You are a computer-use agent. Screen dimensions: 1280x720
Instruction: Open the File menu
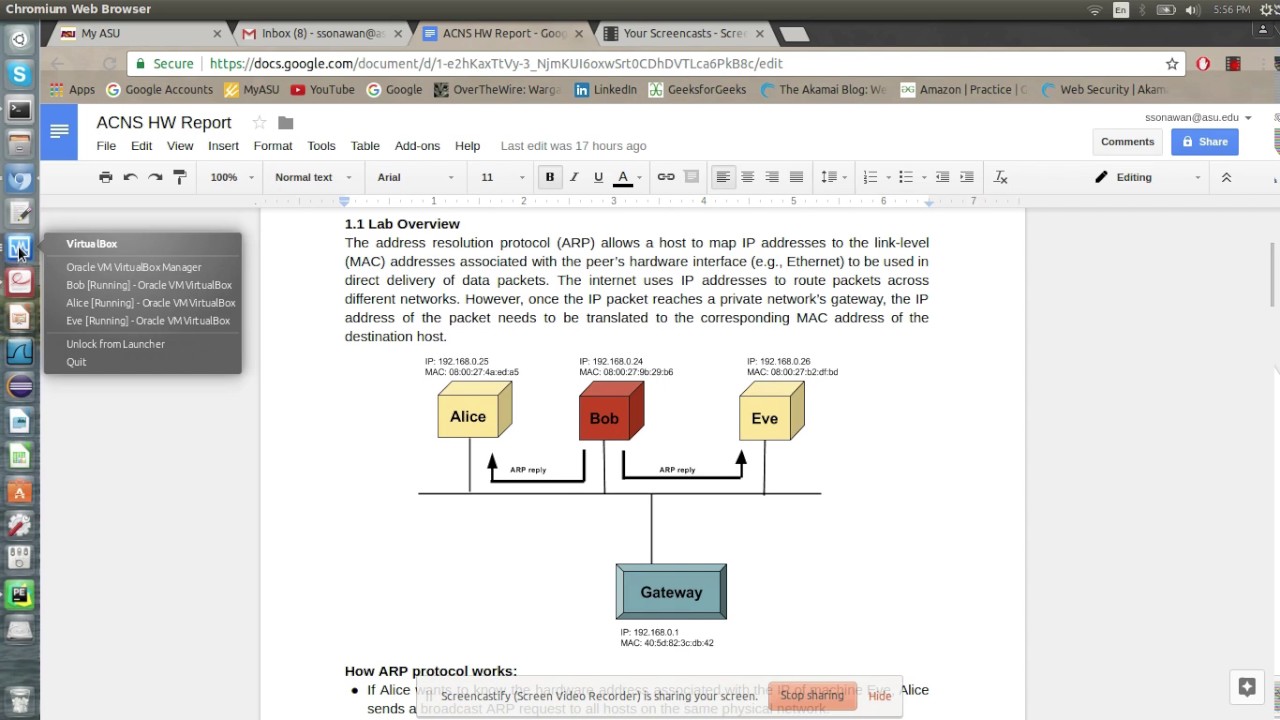click(x=106, y=146)
